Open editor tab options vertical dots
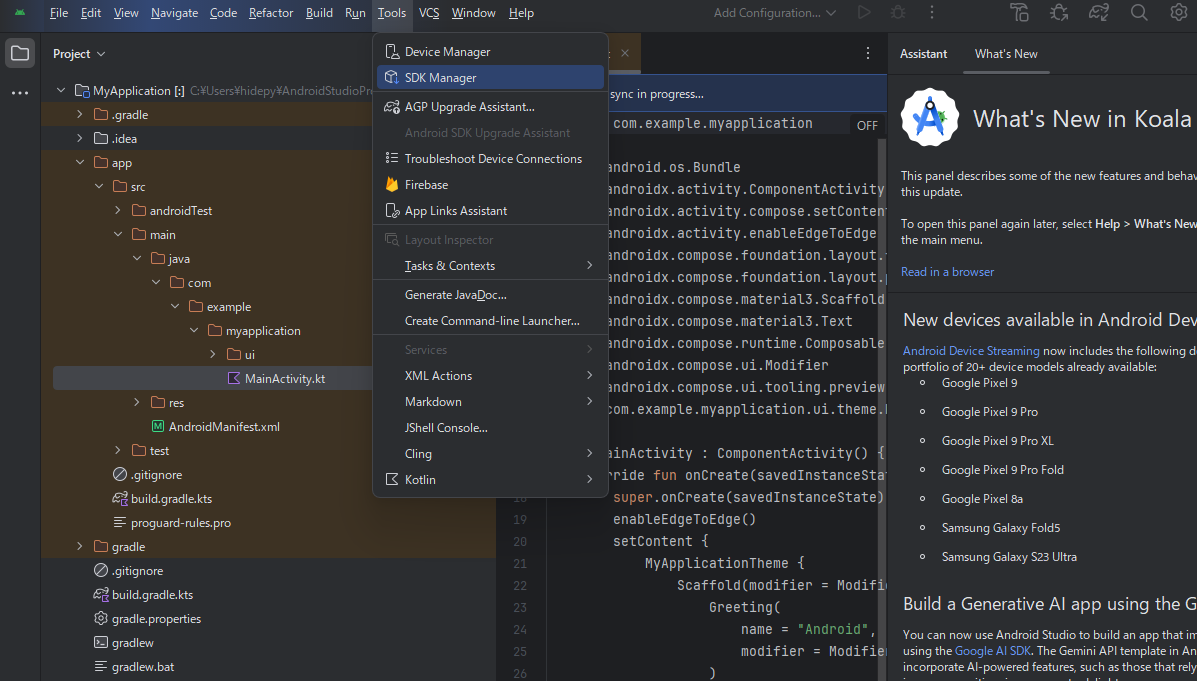 tap(868, 53)
